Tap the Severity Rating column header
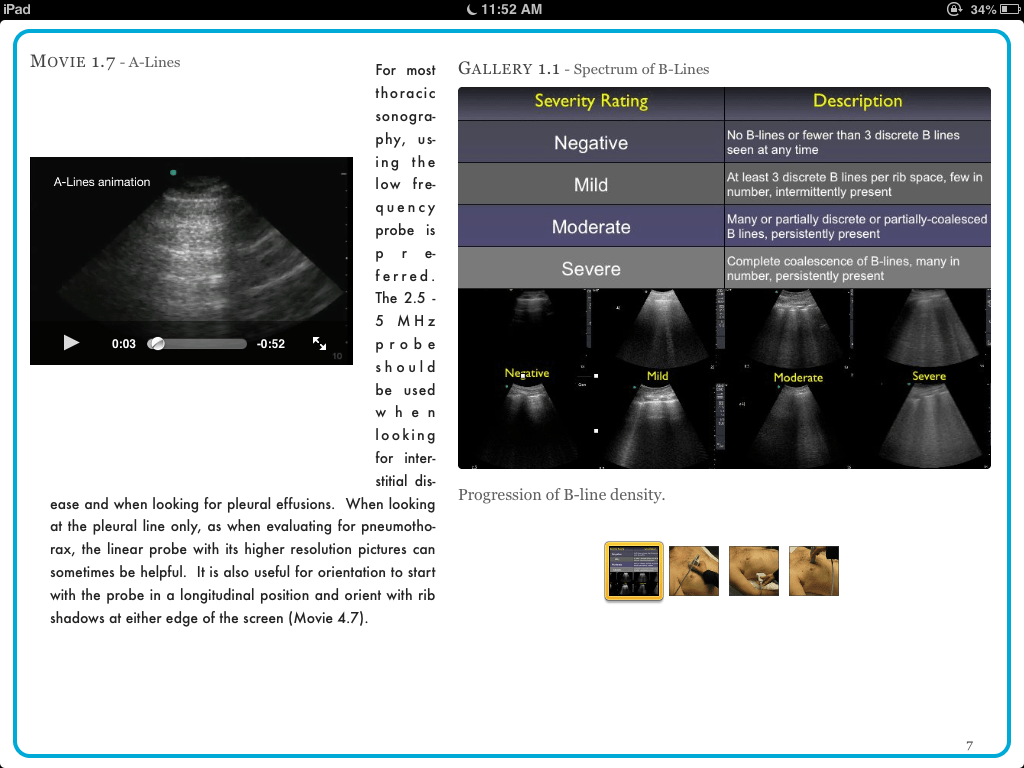Screen dimensions: 1024x768 click(x=591, y=102)
